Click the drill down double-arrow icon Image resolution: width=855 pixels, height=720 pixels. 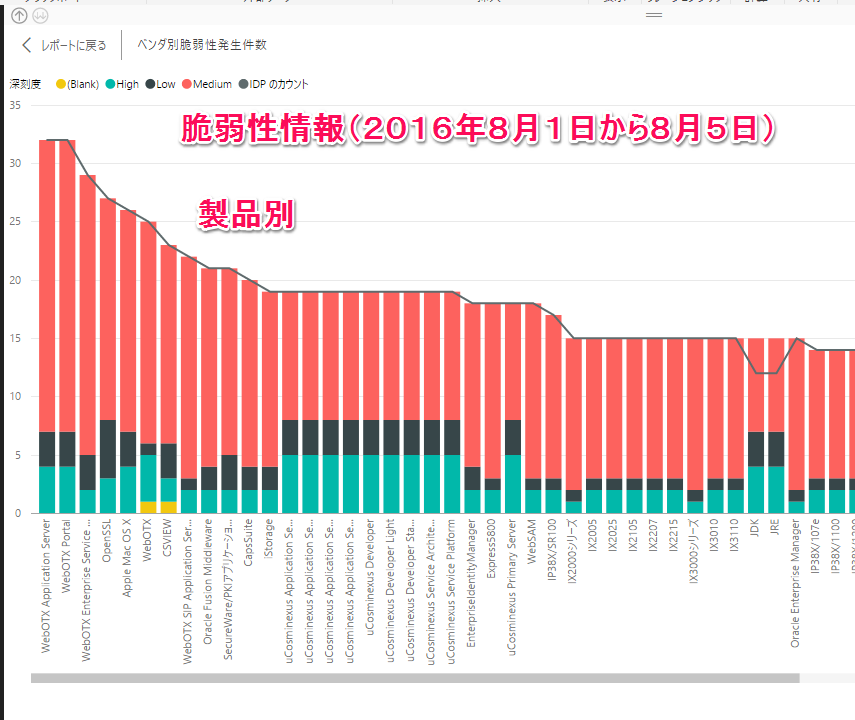[x=40, y=16]
